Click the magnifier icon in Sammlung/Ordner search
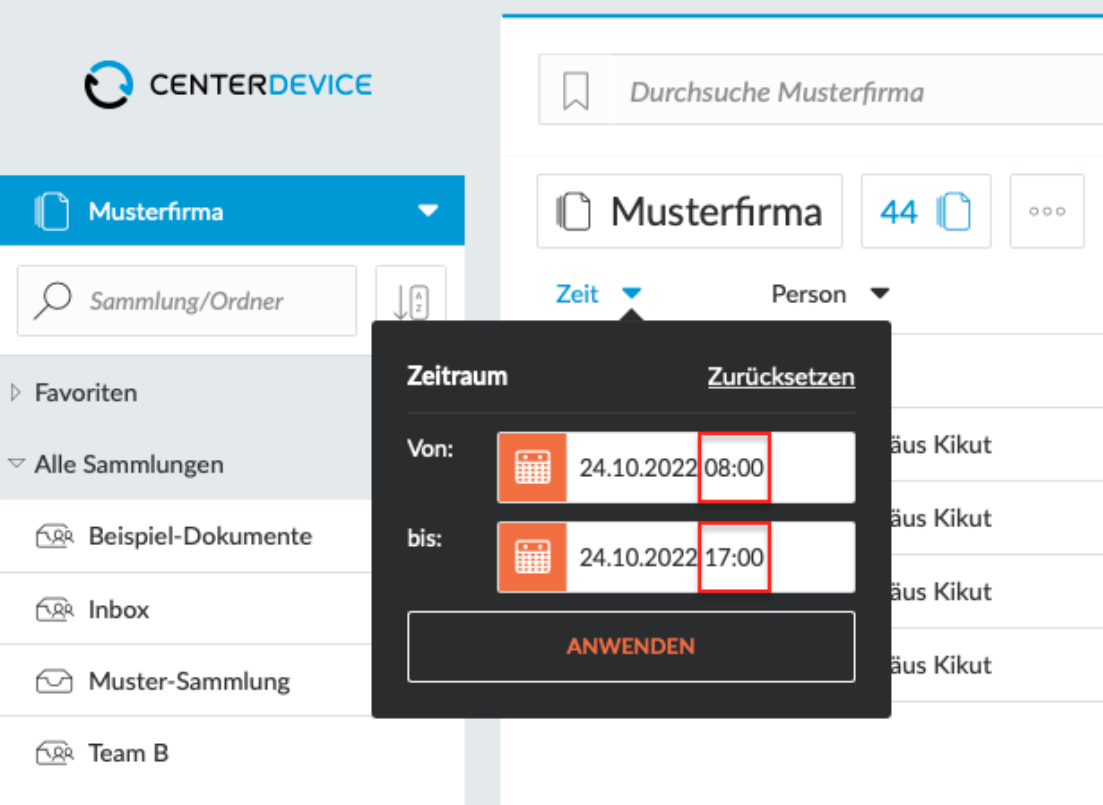The image size is (1103, 805). click(53, 300)
